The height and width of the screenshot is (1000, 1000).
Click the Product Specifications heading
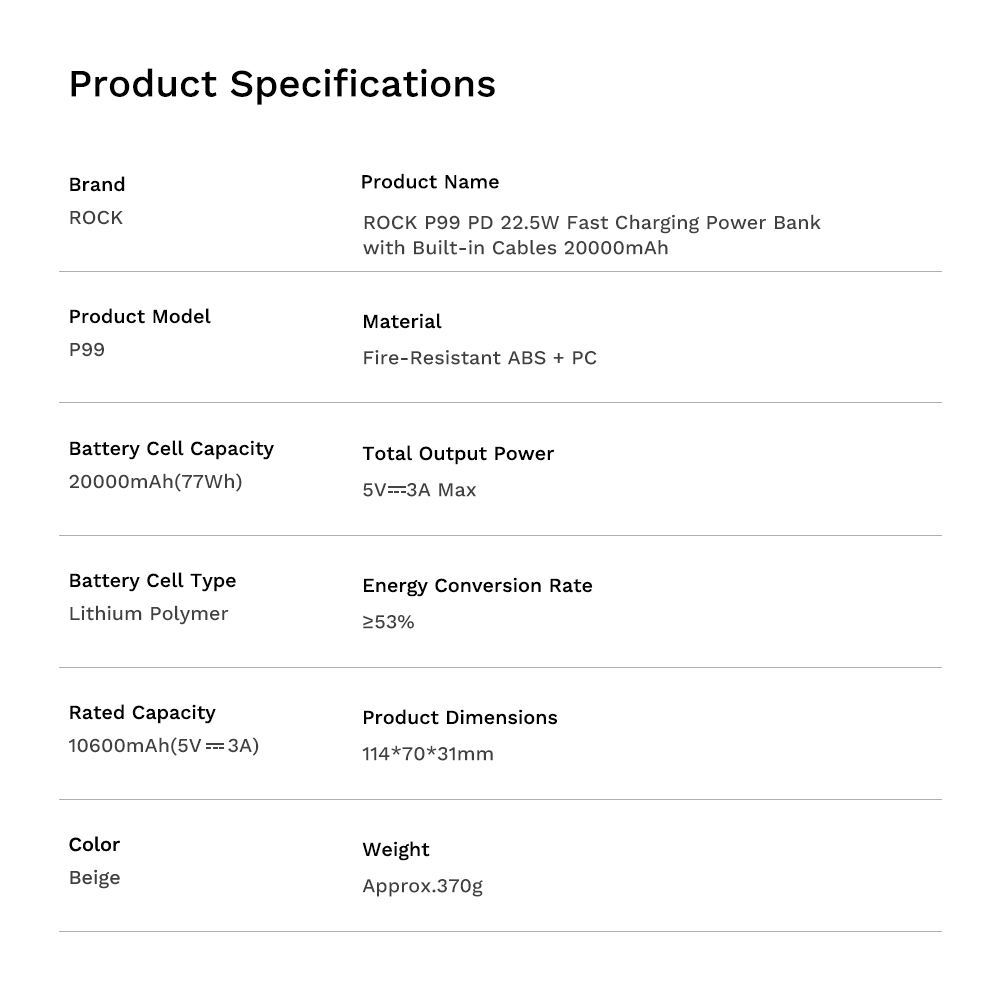click(282, 84)
